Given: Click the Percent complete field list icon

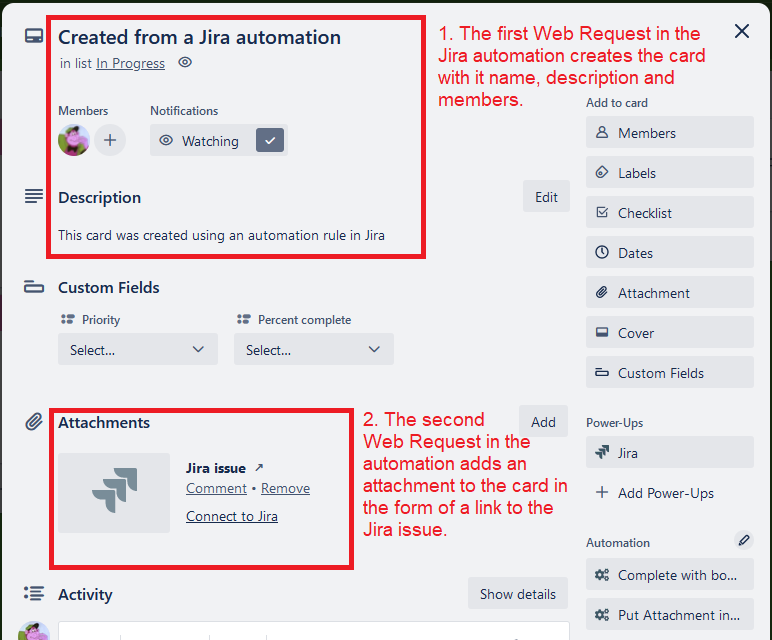Looking at the screenshot, I should pyautogui.click(x=244, y=320).
